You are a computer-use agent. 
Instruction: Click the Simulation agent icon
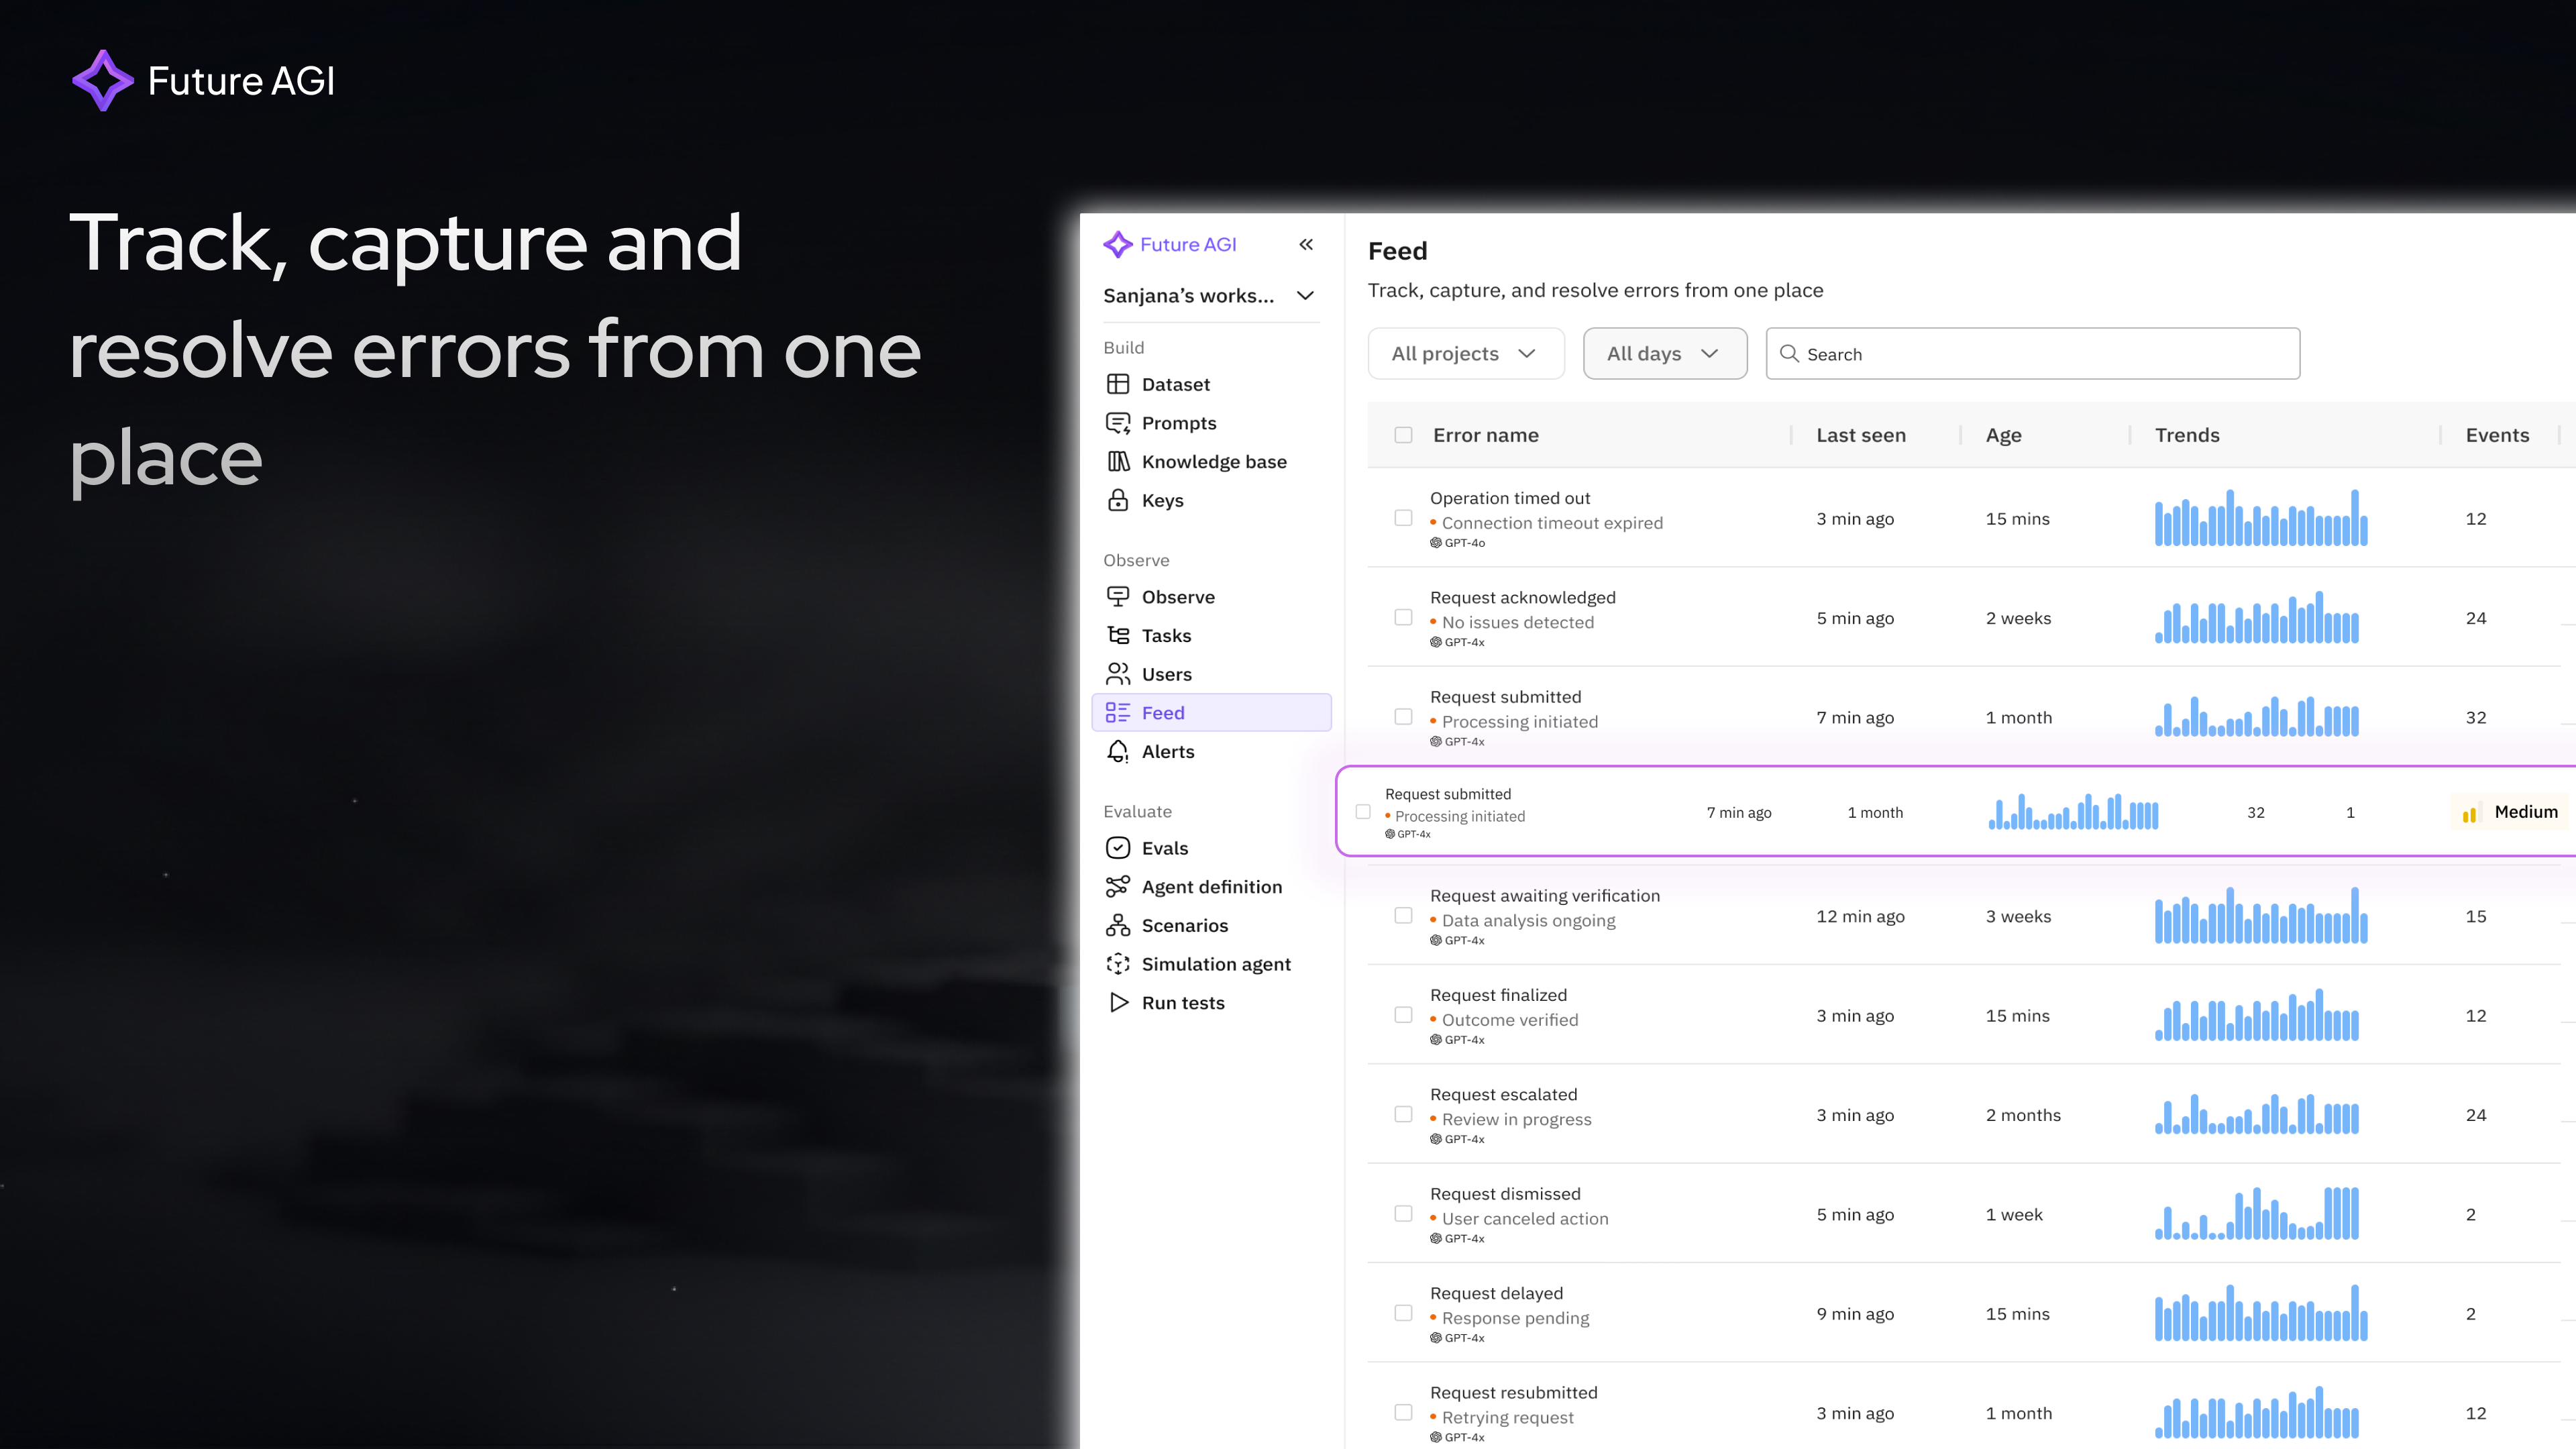1118,964
